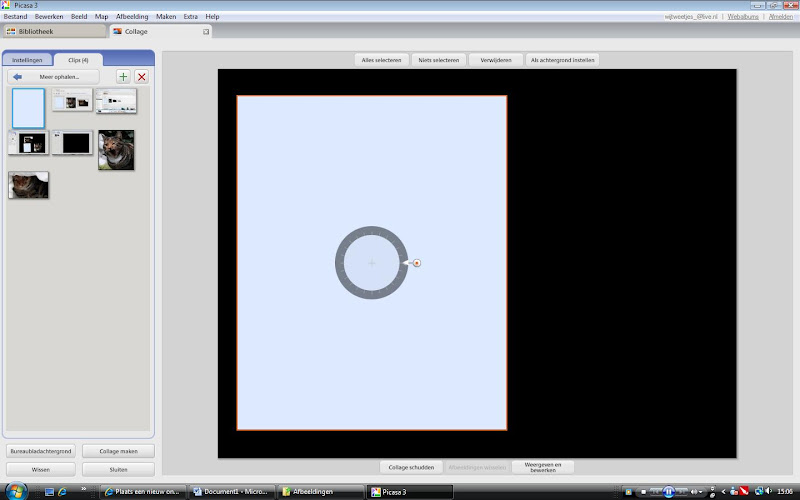
Task: Click the Meer ophalen... button
Action: pos(53,77)
